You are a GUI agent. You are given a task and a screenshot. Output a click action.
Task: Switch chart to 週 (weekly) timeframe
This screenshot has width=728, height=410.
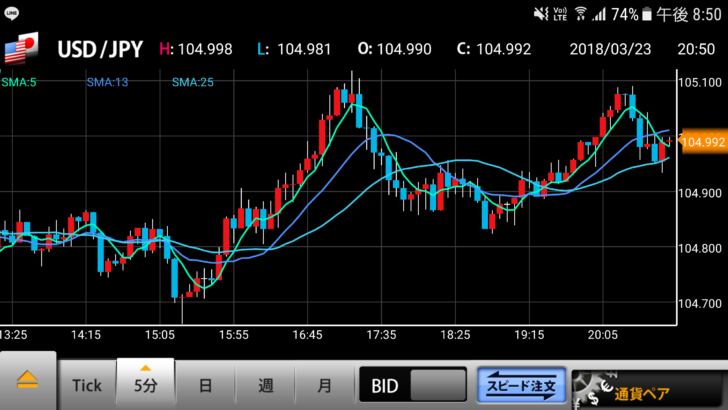click(x=264, y=384)
